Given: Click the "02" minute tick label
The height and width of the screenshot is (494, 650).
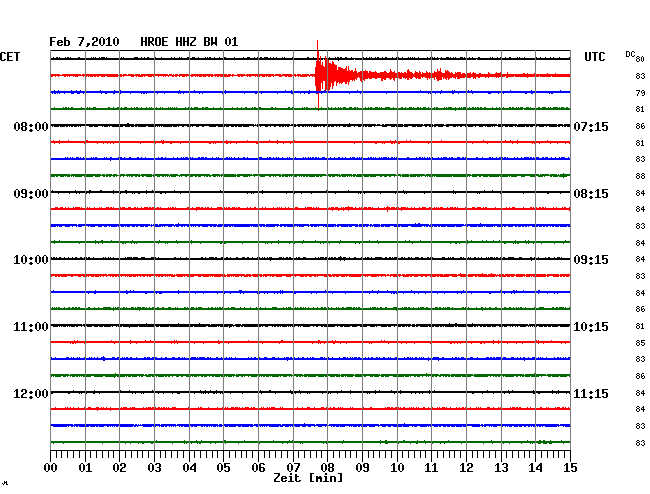Looking at the screenshot, I should click(x=119, y=468).
